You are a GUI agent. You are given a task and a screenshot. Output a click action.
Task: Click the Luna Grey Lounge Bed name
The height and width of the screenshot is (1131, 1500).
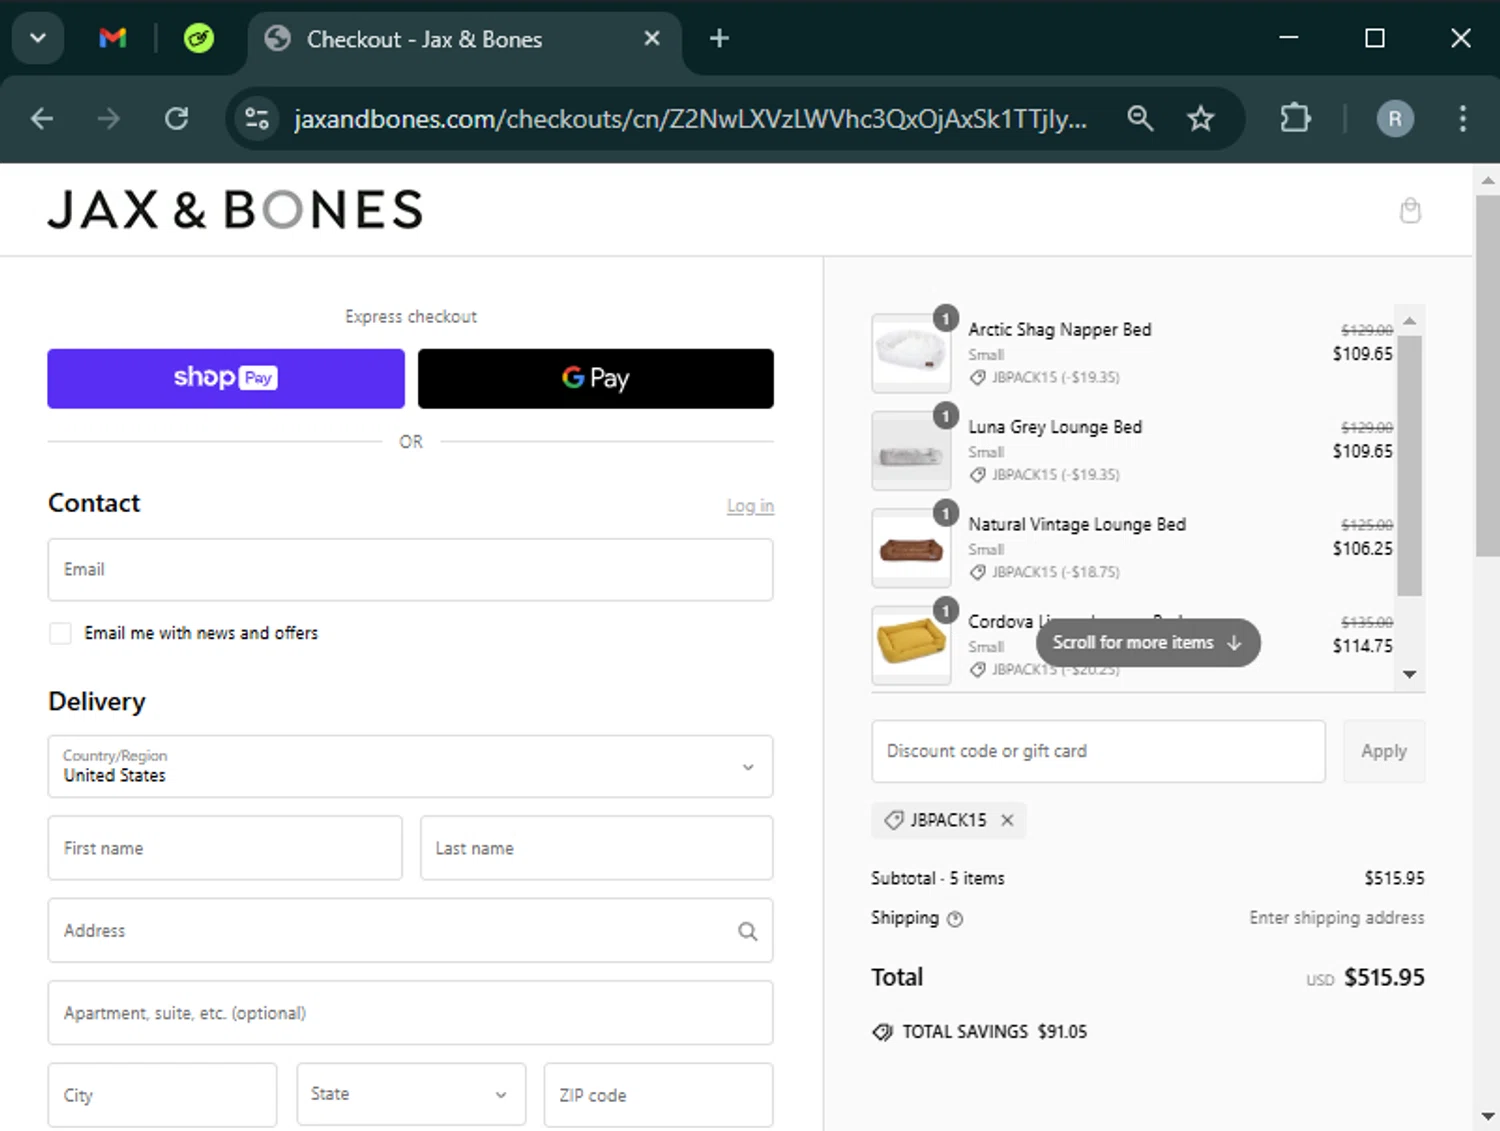pyautogui.click(x=1055, y=427)
